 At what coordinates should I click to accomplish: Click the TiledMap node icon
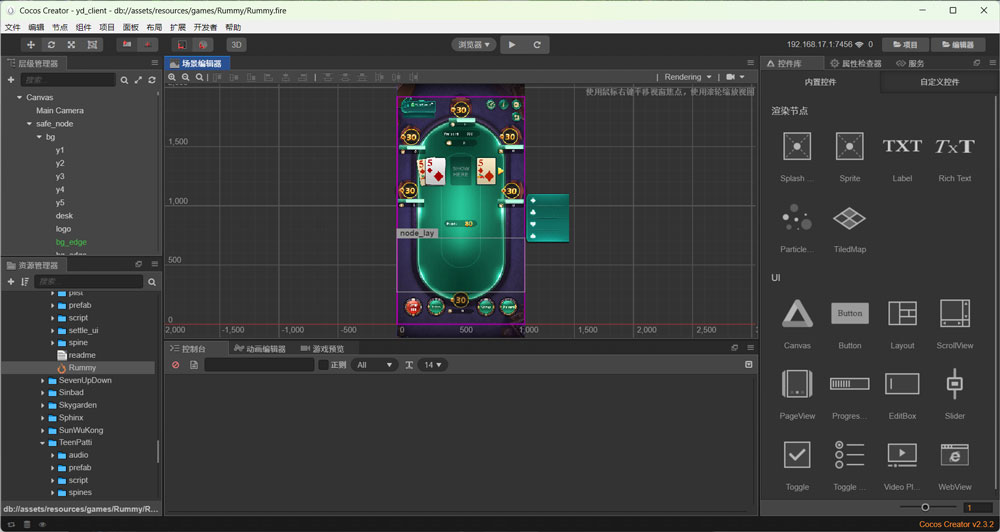(x=849, y=218)
